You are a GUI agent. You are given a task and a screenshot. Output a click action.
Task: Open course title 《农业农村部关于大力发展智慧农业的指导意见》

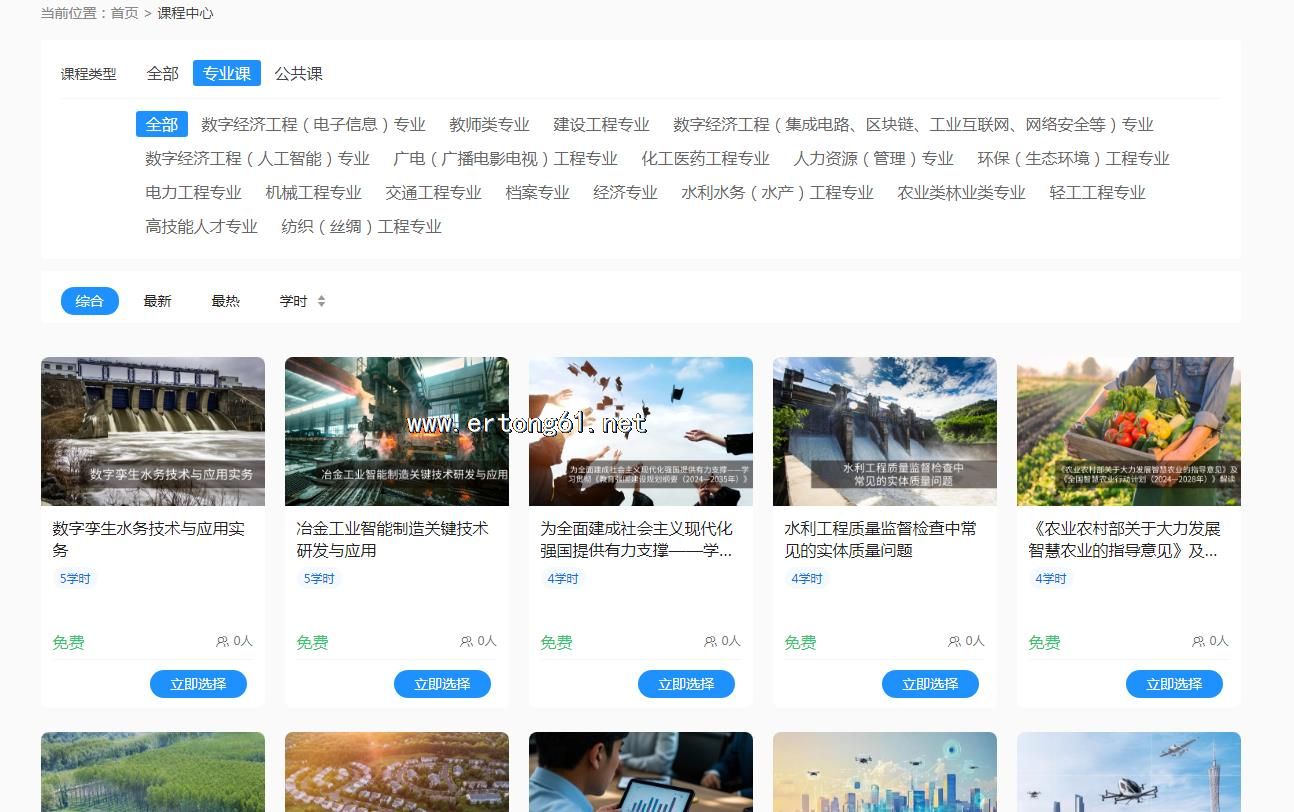pos(1124,539)
